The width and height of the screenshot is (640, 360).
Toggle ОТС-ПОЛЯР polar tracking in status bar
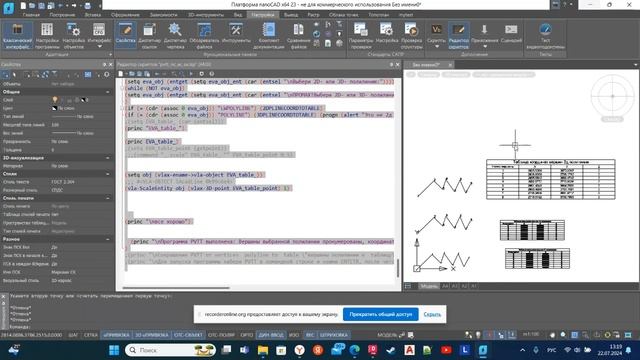(222, 335)
